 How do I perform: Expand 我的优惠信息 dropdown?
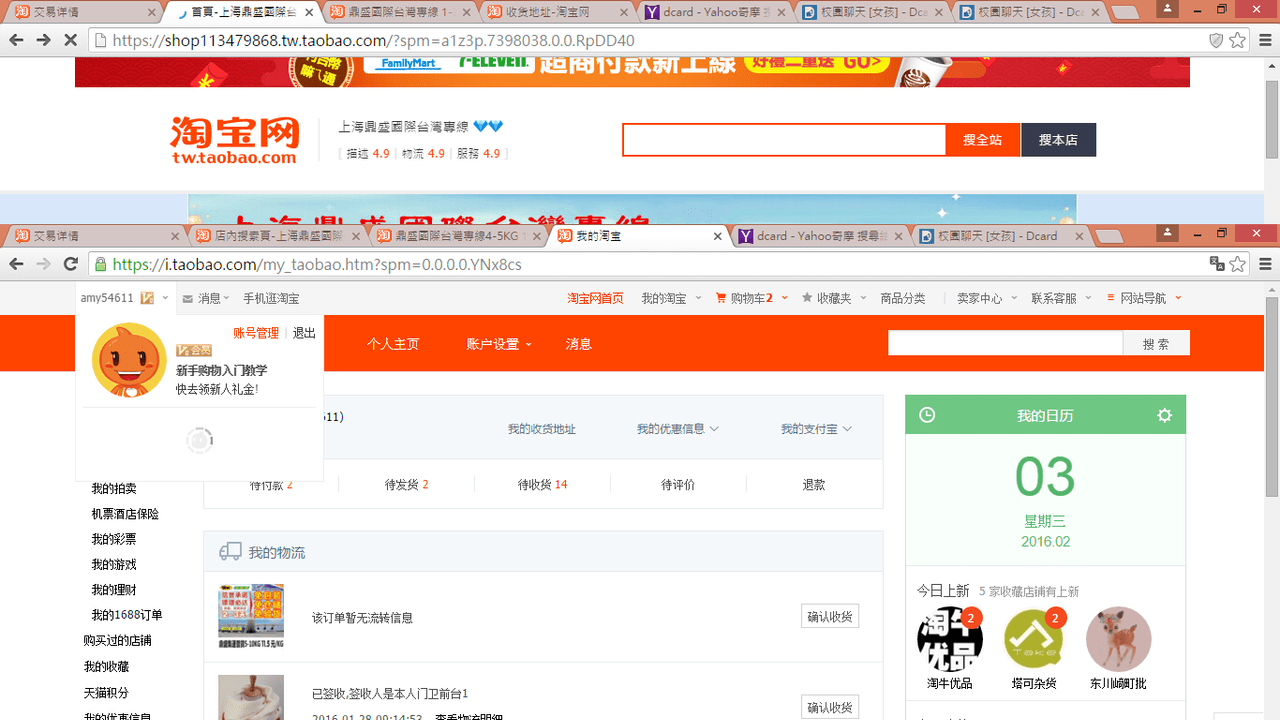(678, 429)
